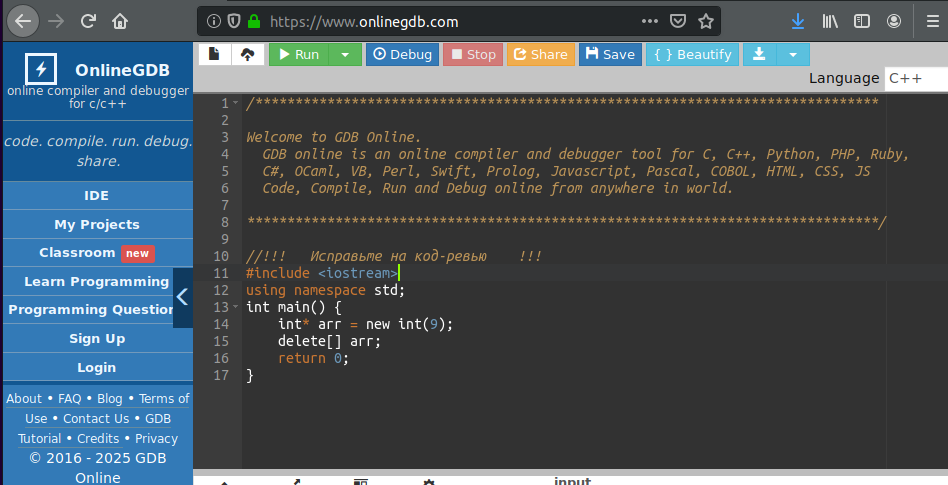
Task: Click line number 10 in the gutter
Action: tap(221, 256)
